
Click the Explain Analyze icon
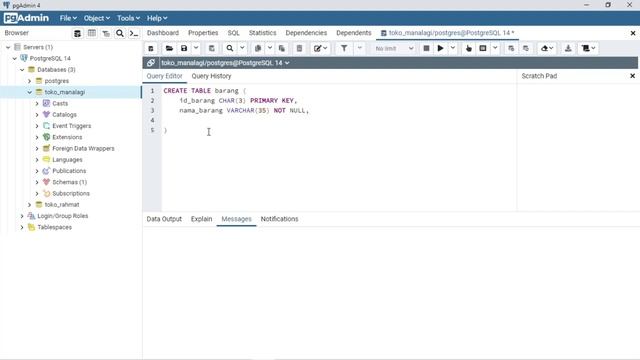coord(483,48)
